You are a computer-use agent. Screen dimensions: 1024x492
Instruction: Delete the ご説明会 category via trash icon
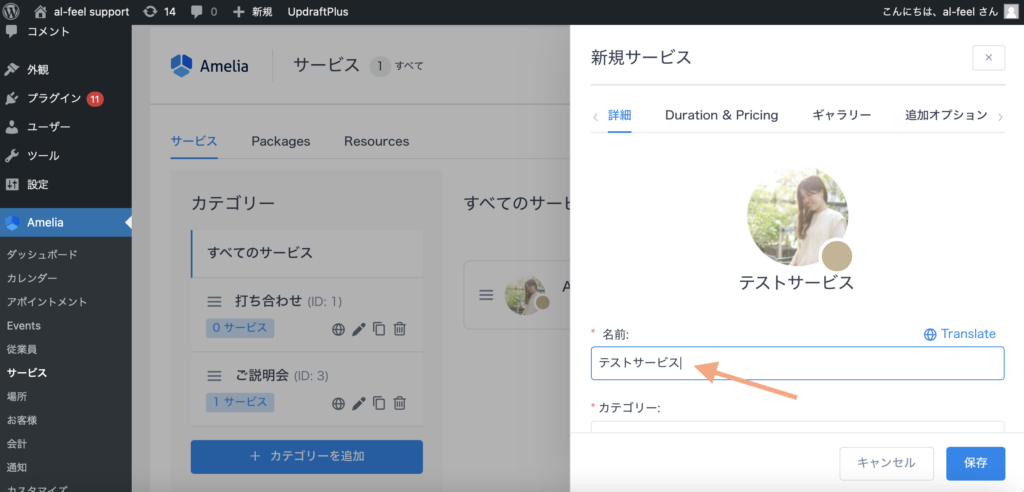(x=399, y=403)
